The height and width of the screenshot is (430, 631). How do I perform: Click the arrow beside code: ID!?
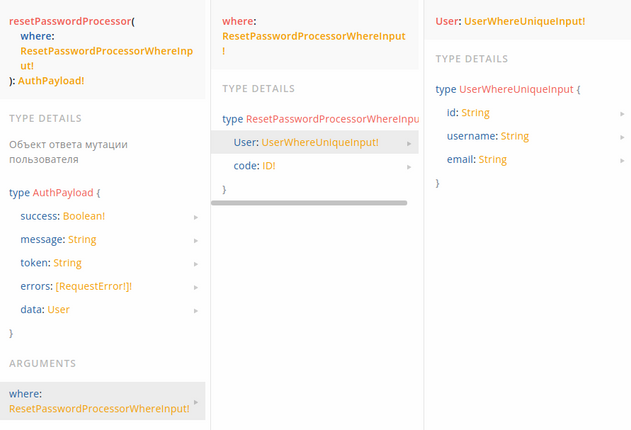(409, 167)
